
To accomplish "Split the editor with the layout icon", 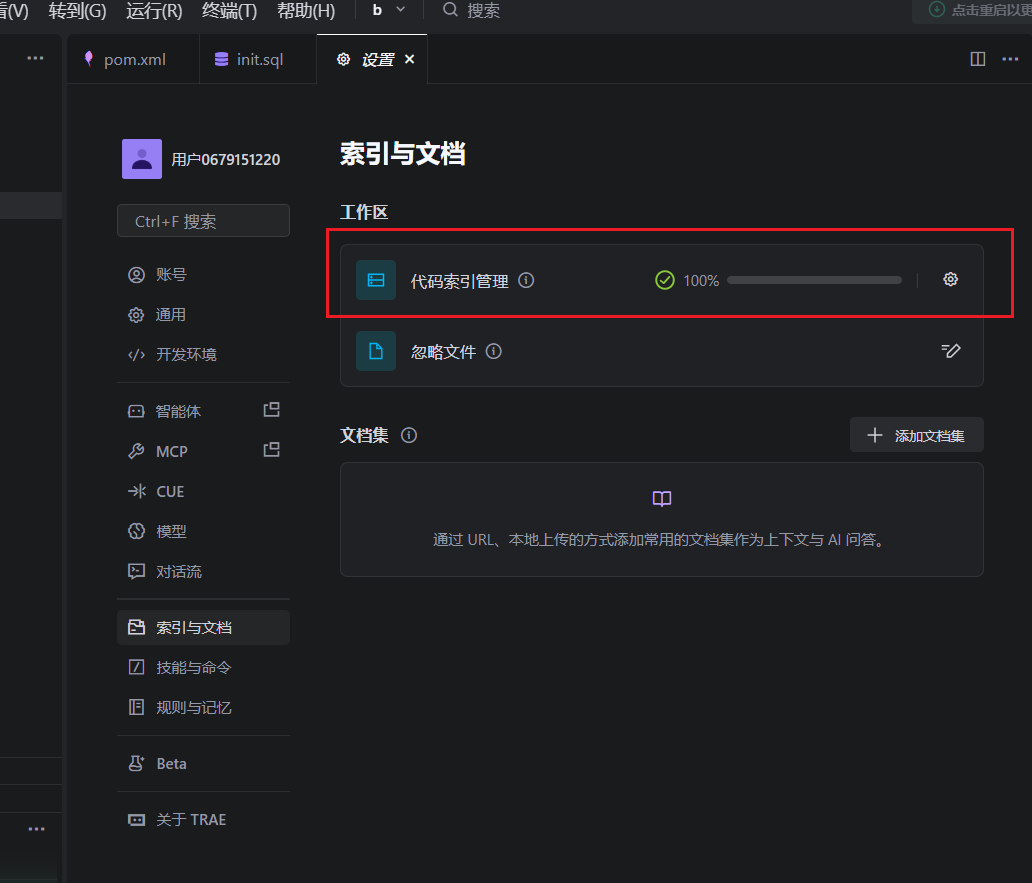I will pyautogui.click(x=978, y=59).
